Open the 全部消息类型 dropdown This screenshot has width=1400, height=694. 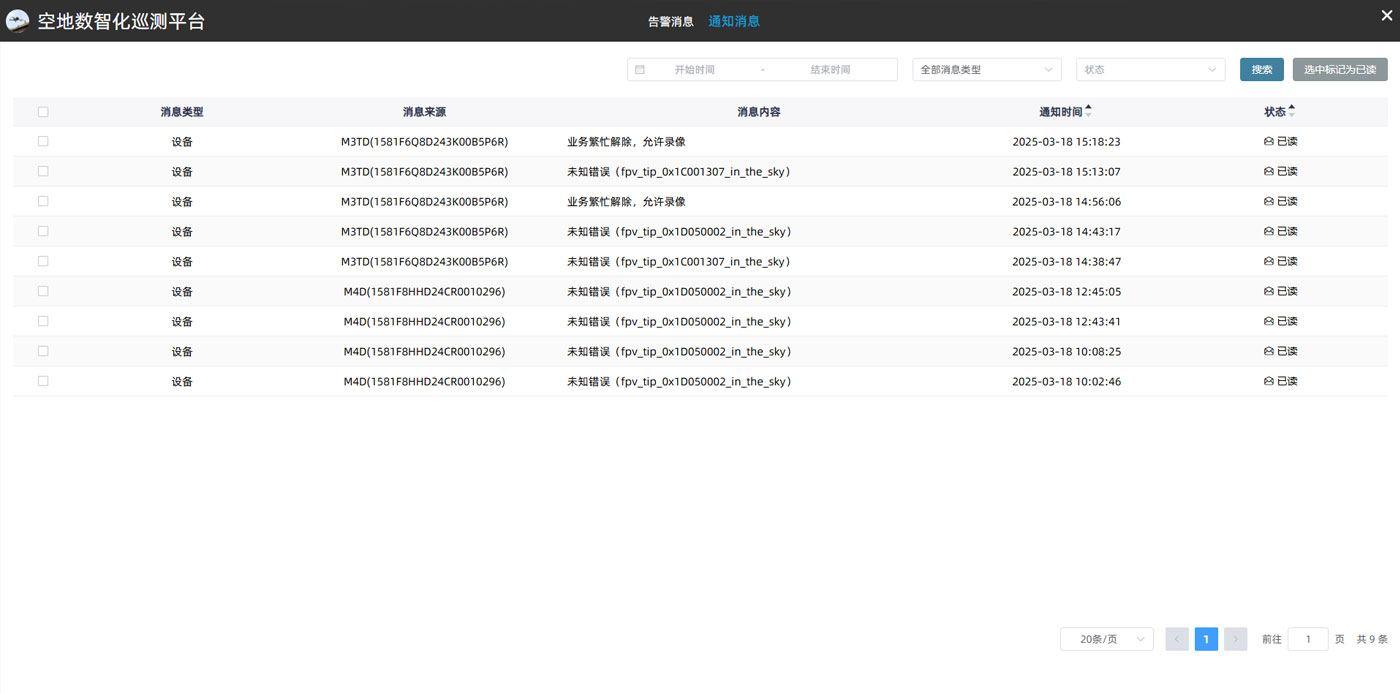click(986, 70)
